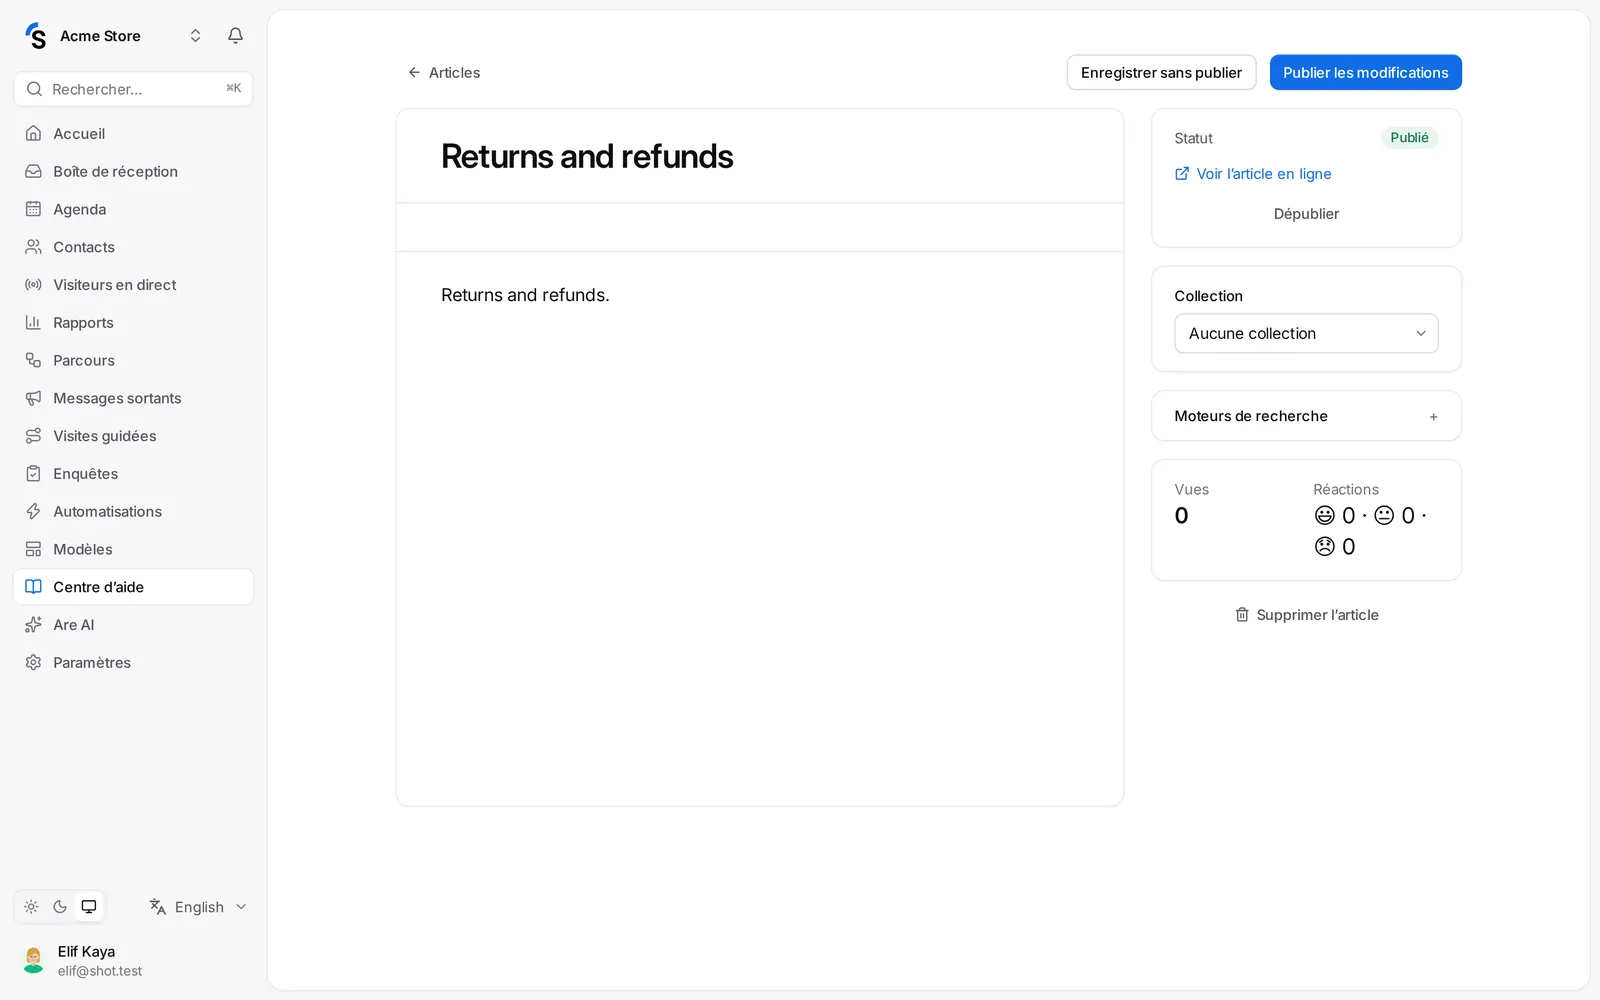Screen dimensions: 1600x1000
Task: Click the neutral face reaction icon
Action: point(1384,516)
